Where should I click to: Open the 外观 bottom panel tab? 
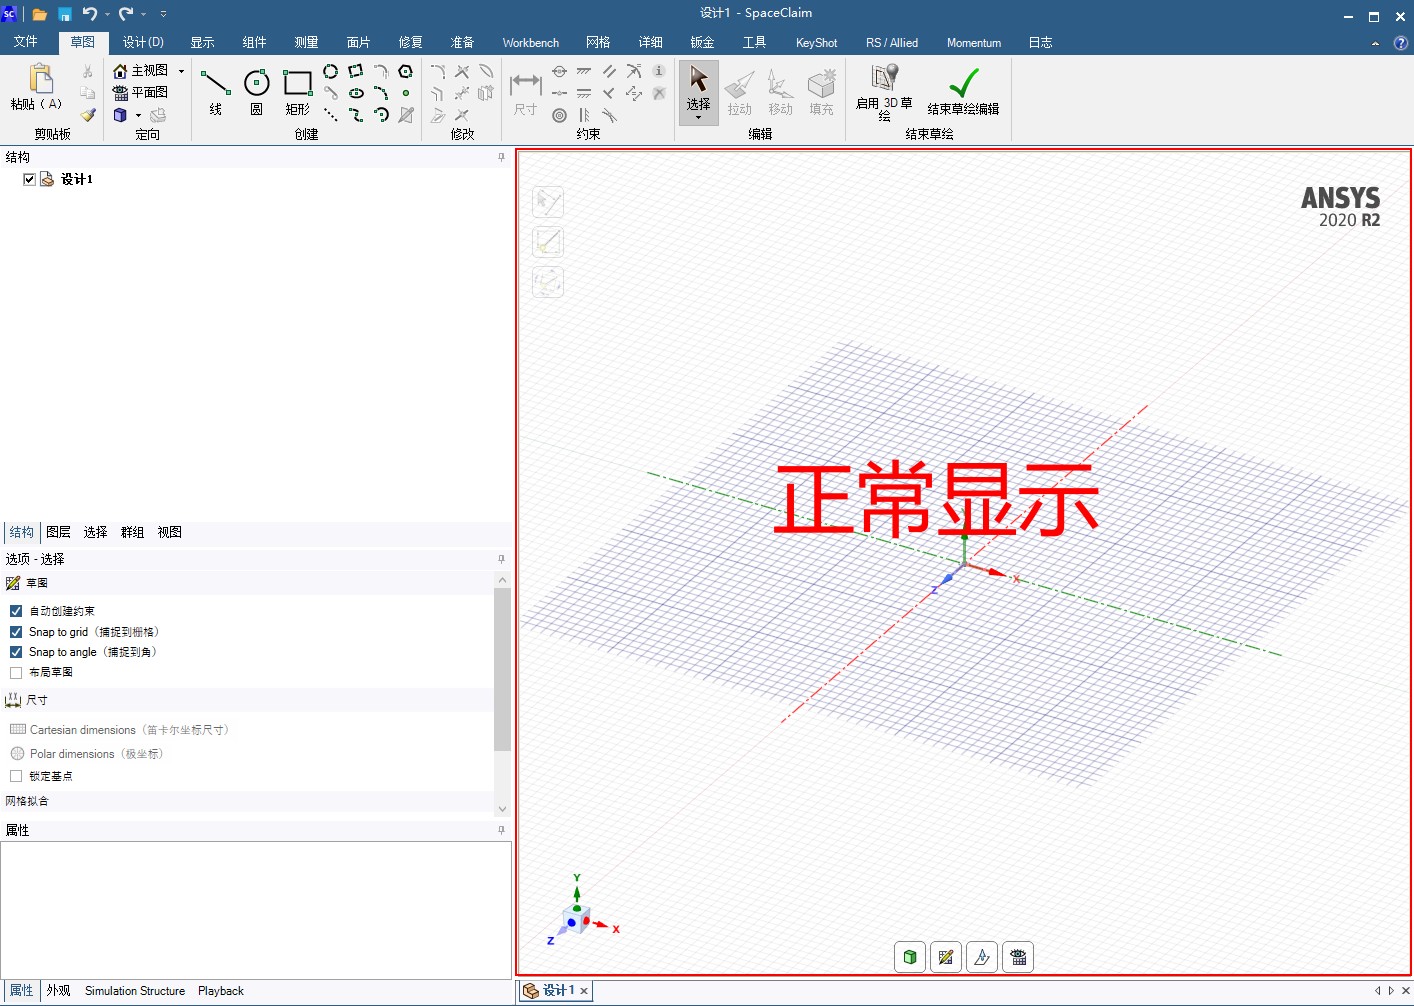coord(58,991)
